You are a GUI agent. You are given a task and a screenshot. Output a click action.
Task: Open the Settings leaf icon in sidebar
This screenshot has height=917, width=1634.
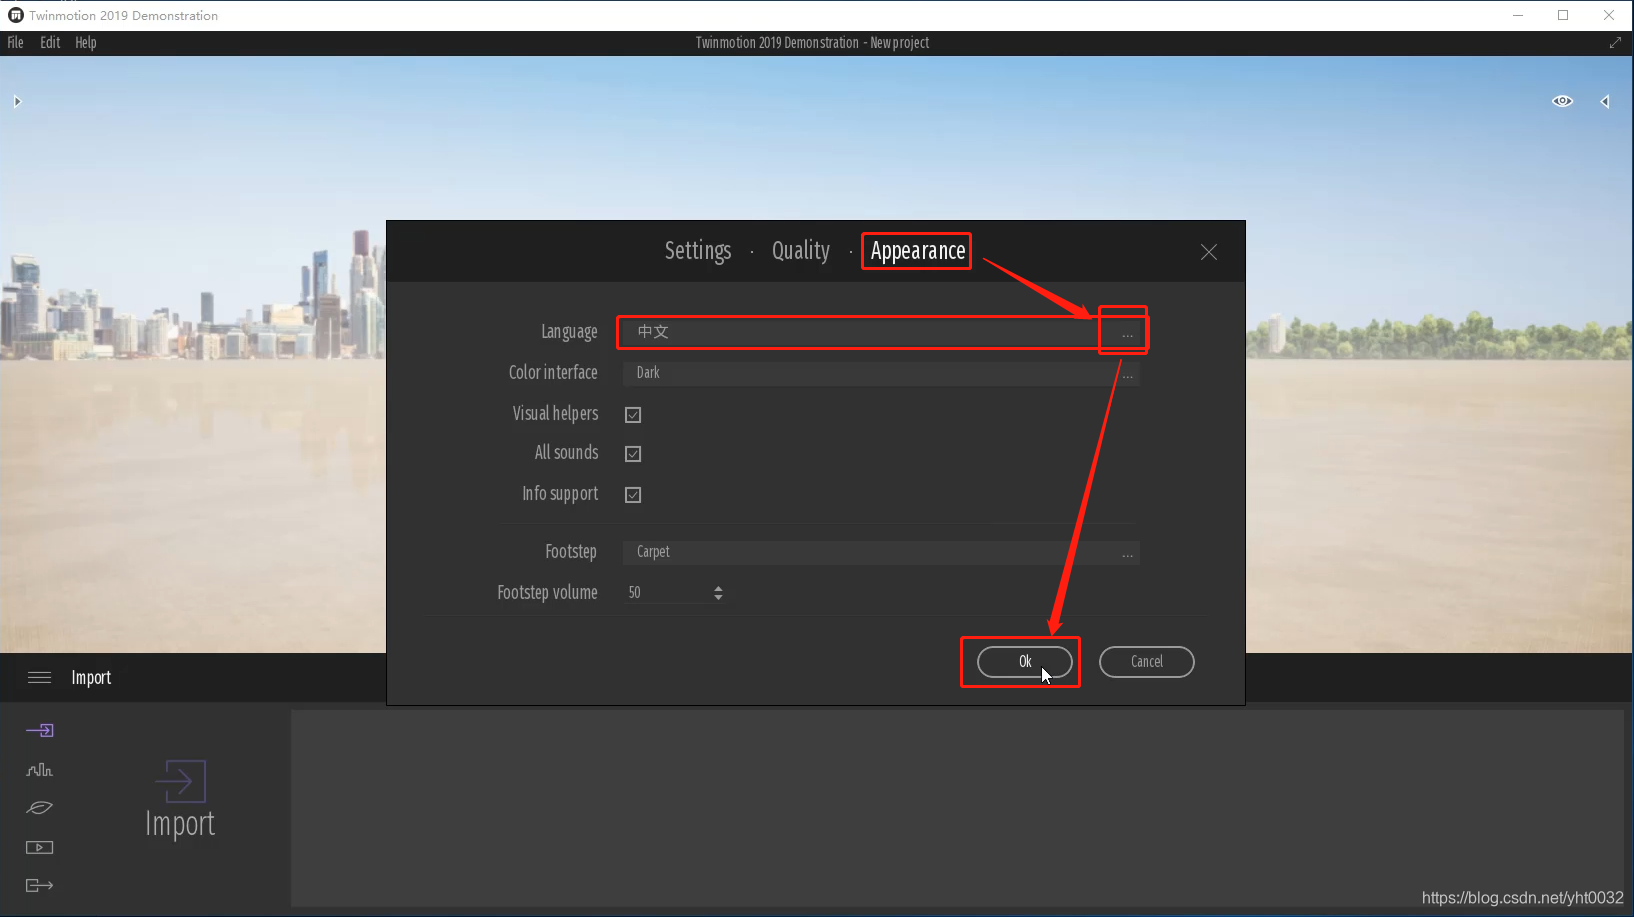[40, 808]
